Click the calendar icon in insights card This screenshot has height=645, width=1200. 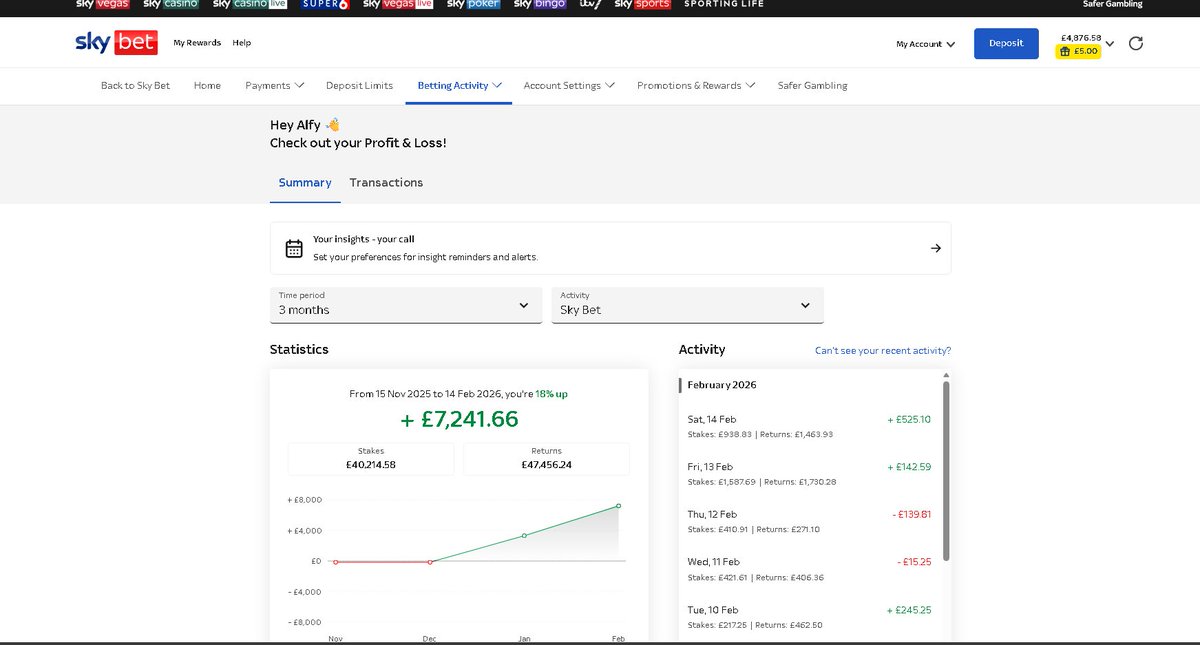(x=294, y=248)
